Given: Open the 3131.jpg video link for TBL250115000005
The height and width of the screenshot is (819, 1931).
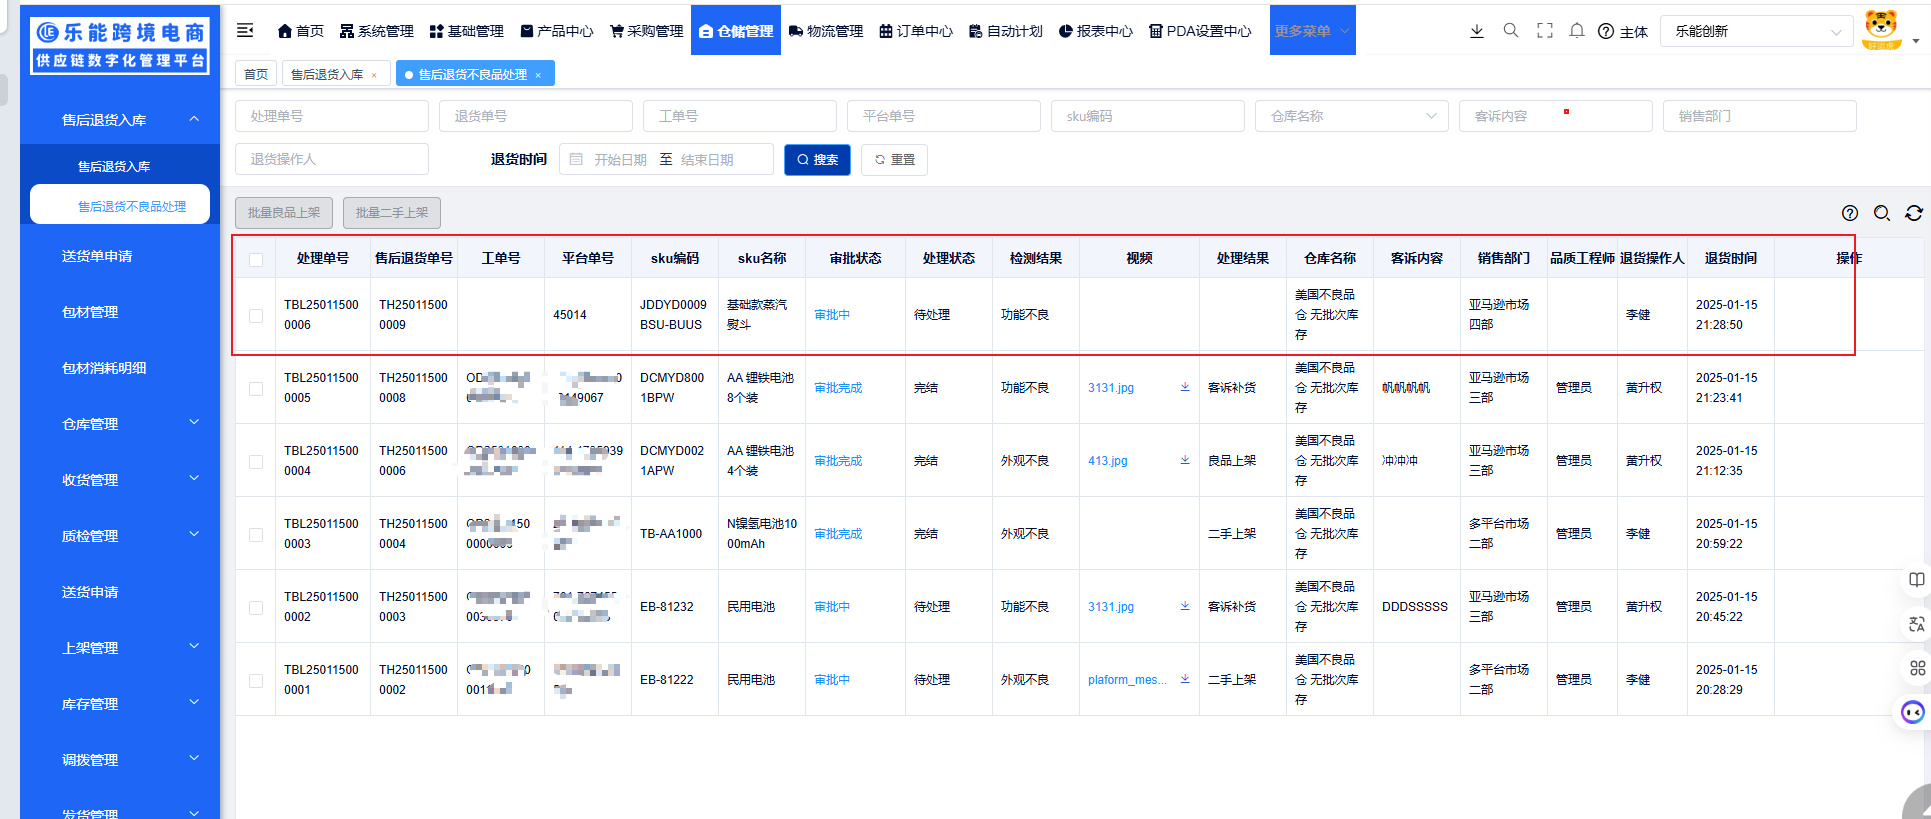Looking at the screenshot, I should (x=1110, y=388).
